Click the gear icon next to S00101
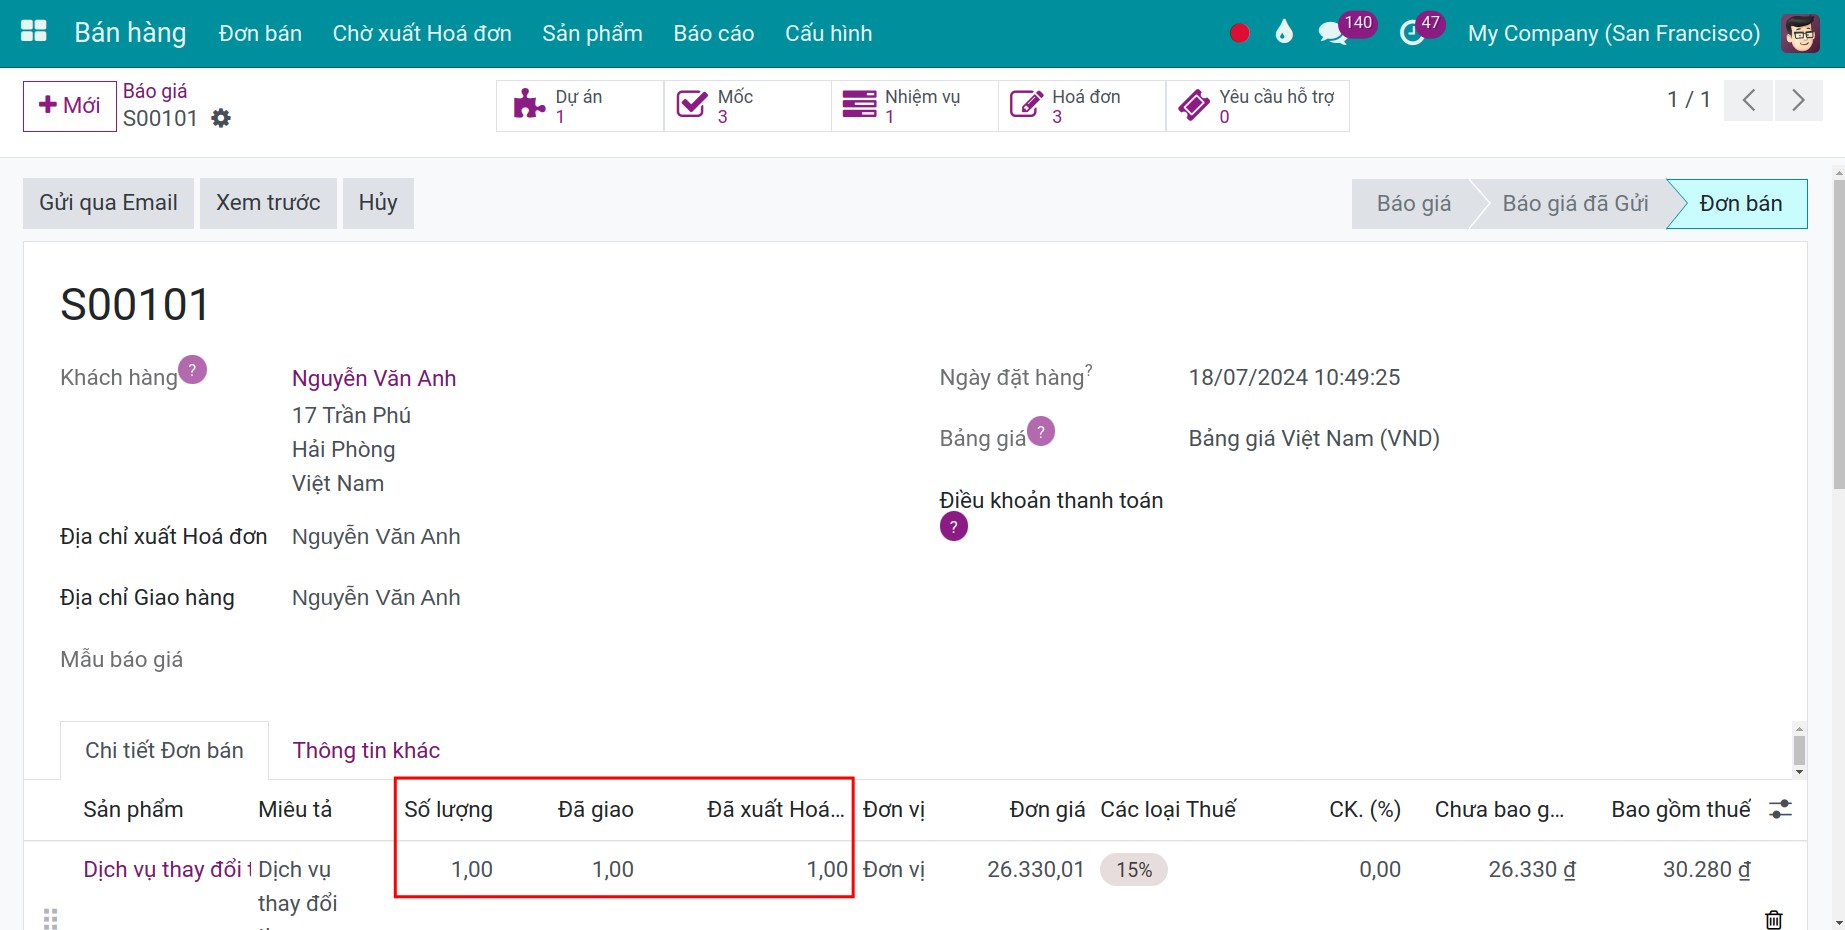This screenshot has height=930, width=1845. click(x=221, y=119)
